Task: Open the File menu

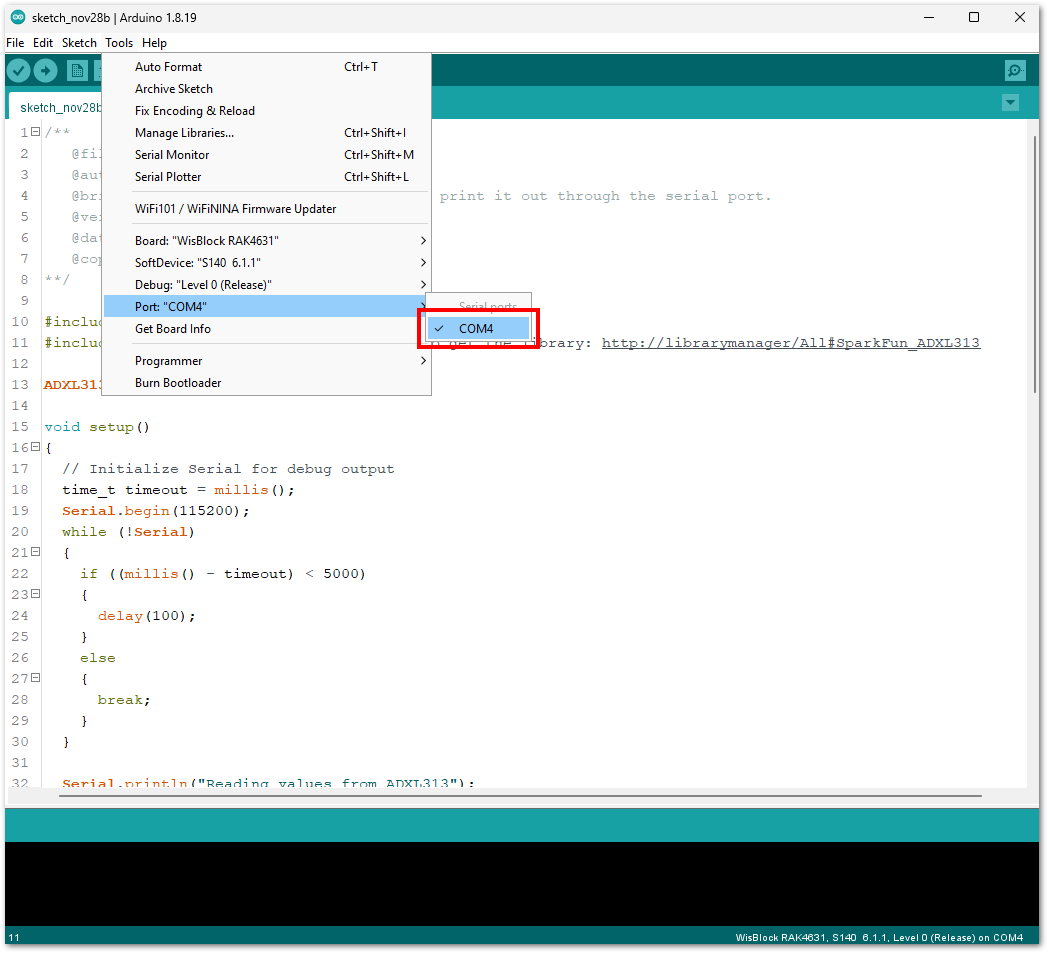Action: [x=15, y=43]
